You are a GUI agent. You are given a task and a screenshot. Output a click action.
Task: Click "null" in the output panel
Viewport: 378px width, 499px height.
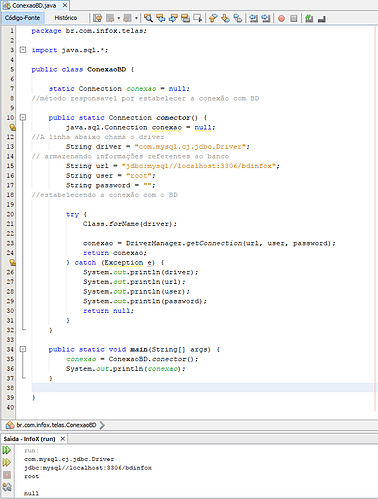coord(31,493)
